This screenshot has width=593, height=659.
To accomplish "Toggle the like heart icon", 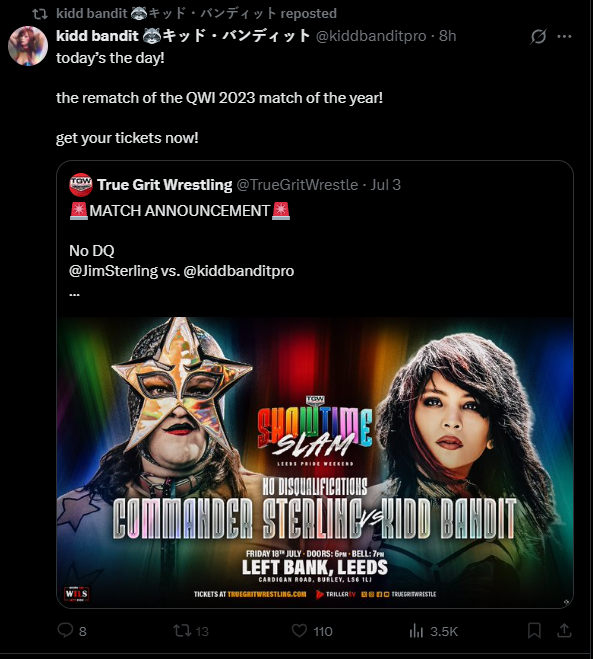I will (x=299, y=630).
